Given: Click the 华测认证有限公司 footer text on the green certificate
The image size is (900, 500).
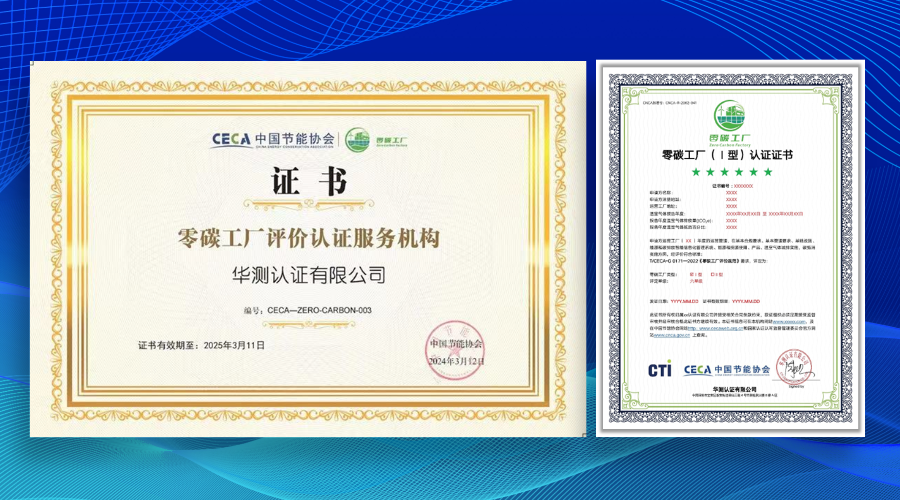Looking at the screenshot, I should pos(735,389).
